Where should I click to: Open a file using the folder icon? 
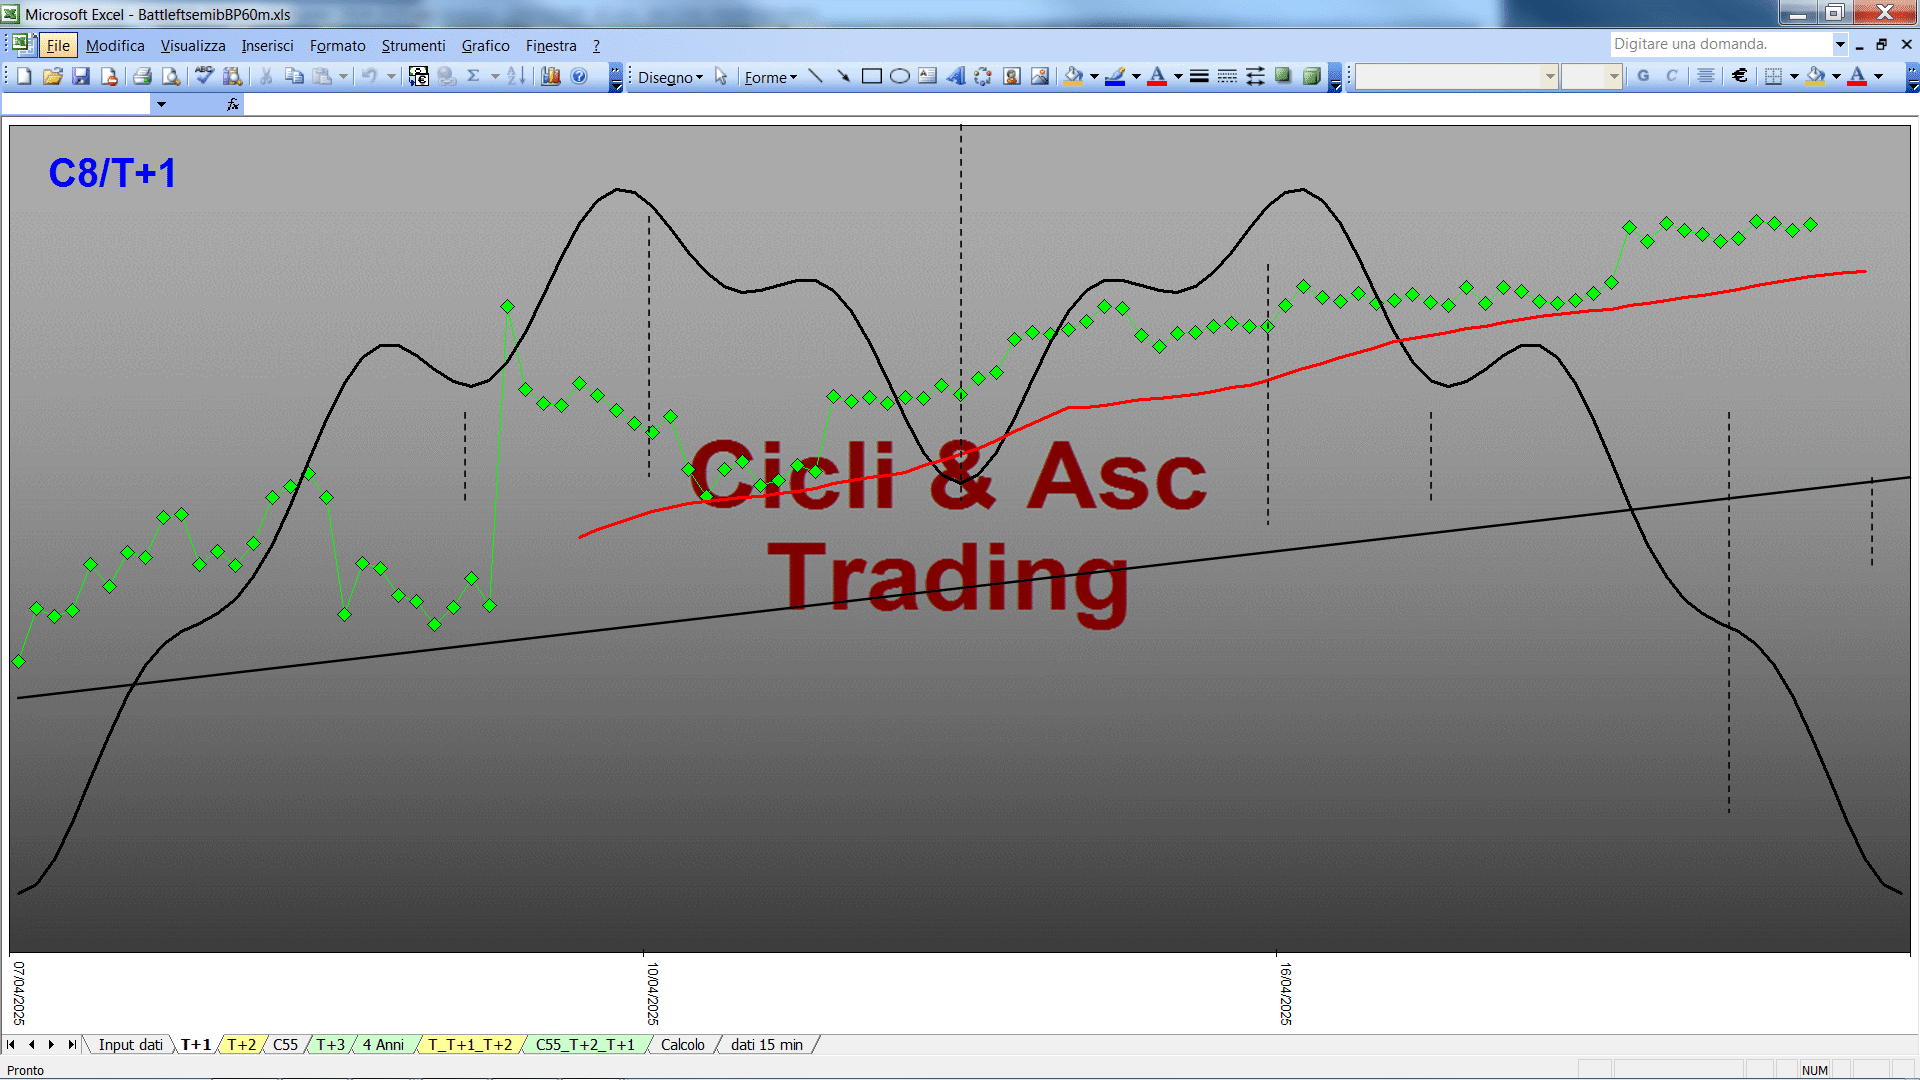coord(52,76)
